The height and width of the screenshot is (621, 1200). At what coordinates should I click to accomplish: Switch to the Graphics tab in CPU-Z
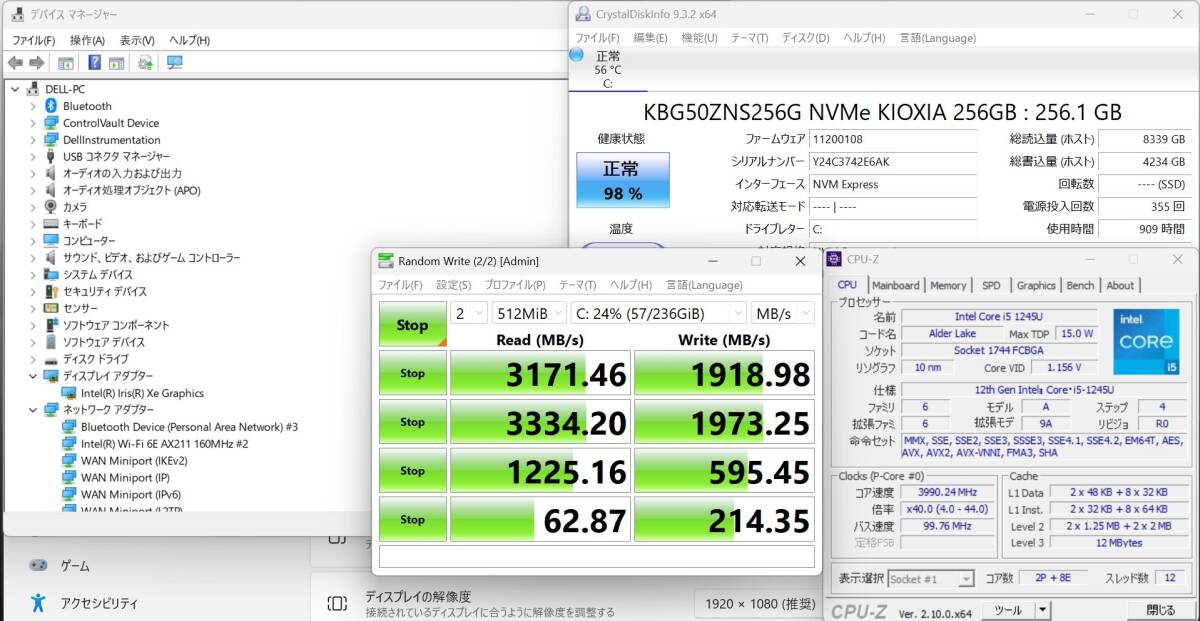tap(1036, 285)
